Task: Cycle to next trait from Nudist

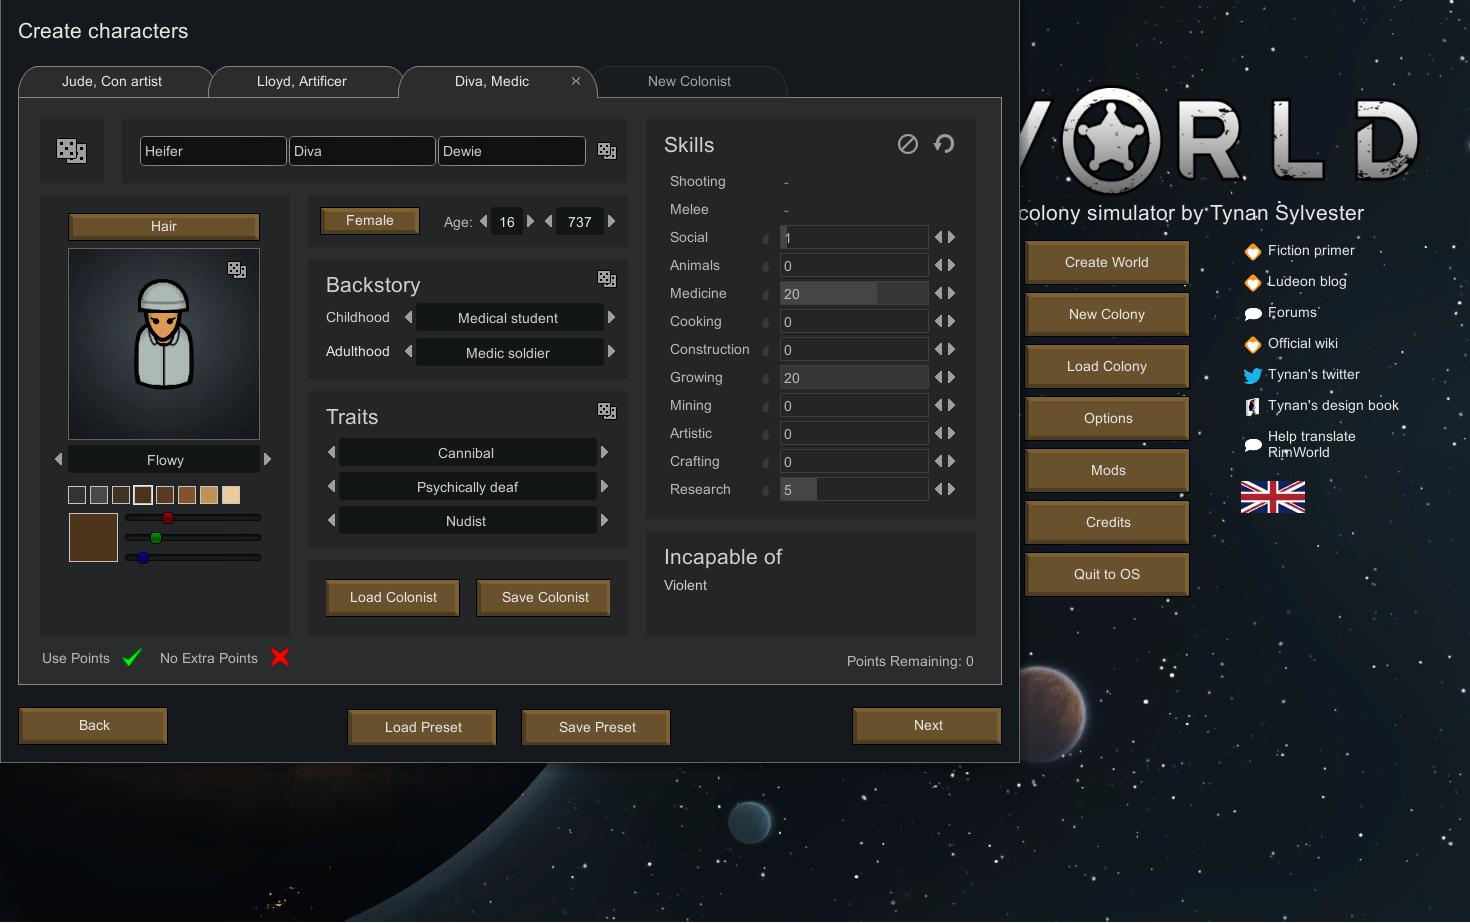Action: click(604, 520)
